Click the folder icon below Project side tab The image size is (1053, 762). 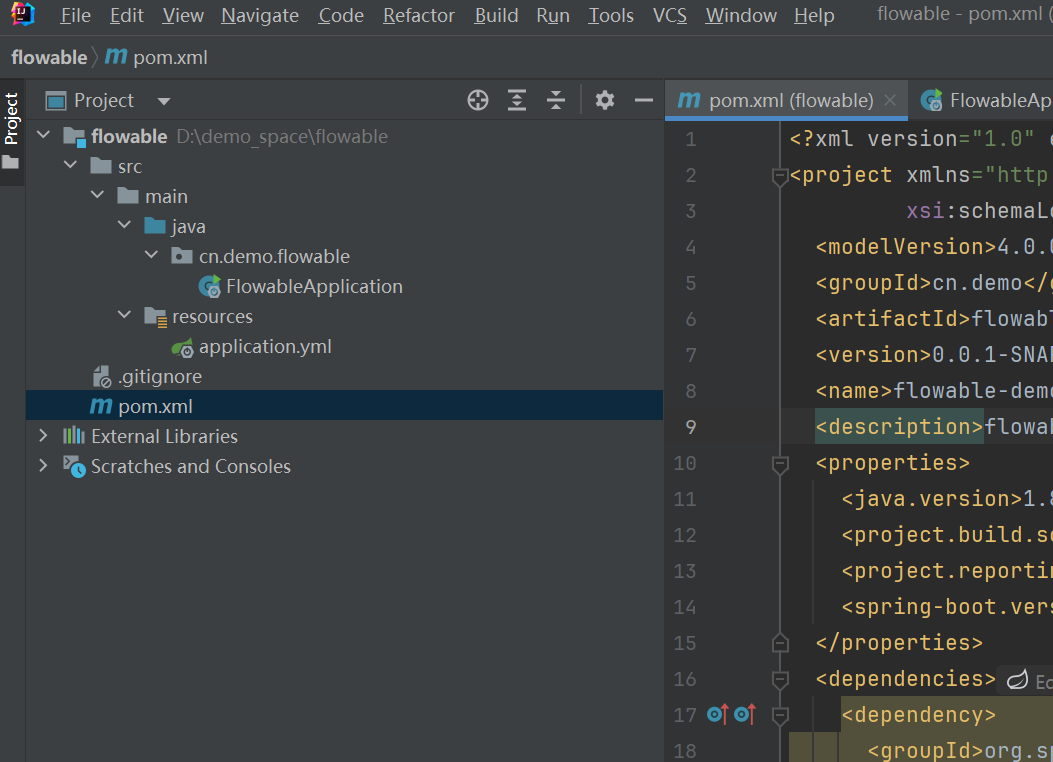(11, 162)
